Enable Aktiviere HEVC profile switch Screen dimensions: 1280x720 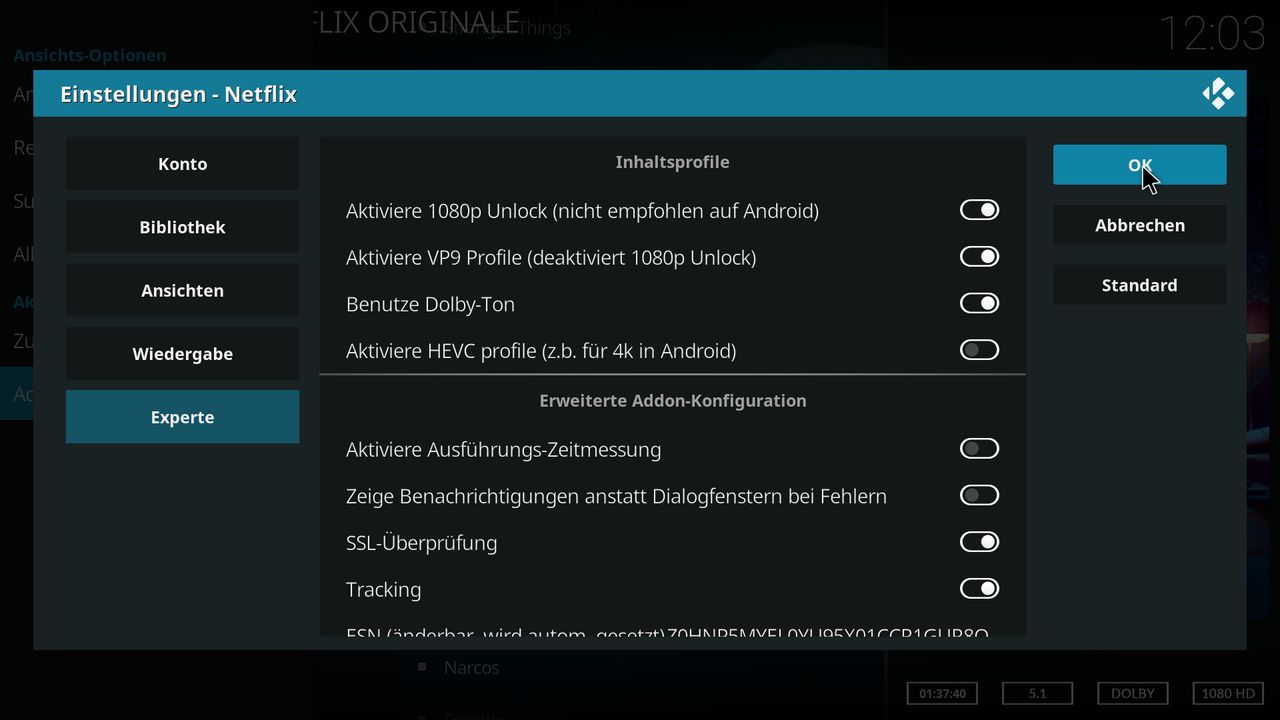[x=979, y=350]
